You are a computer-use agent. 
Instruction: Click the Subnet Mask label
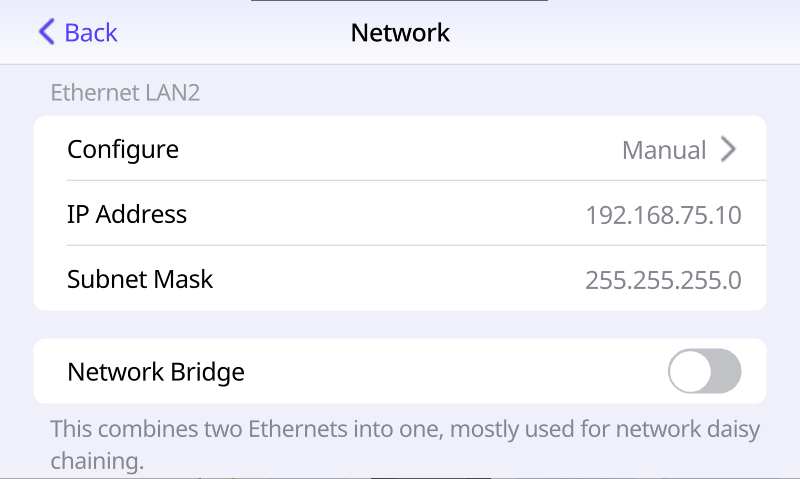click(x=140, y=279)
